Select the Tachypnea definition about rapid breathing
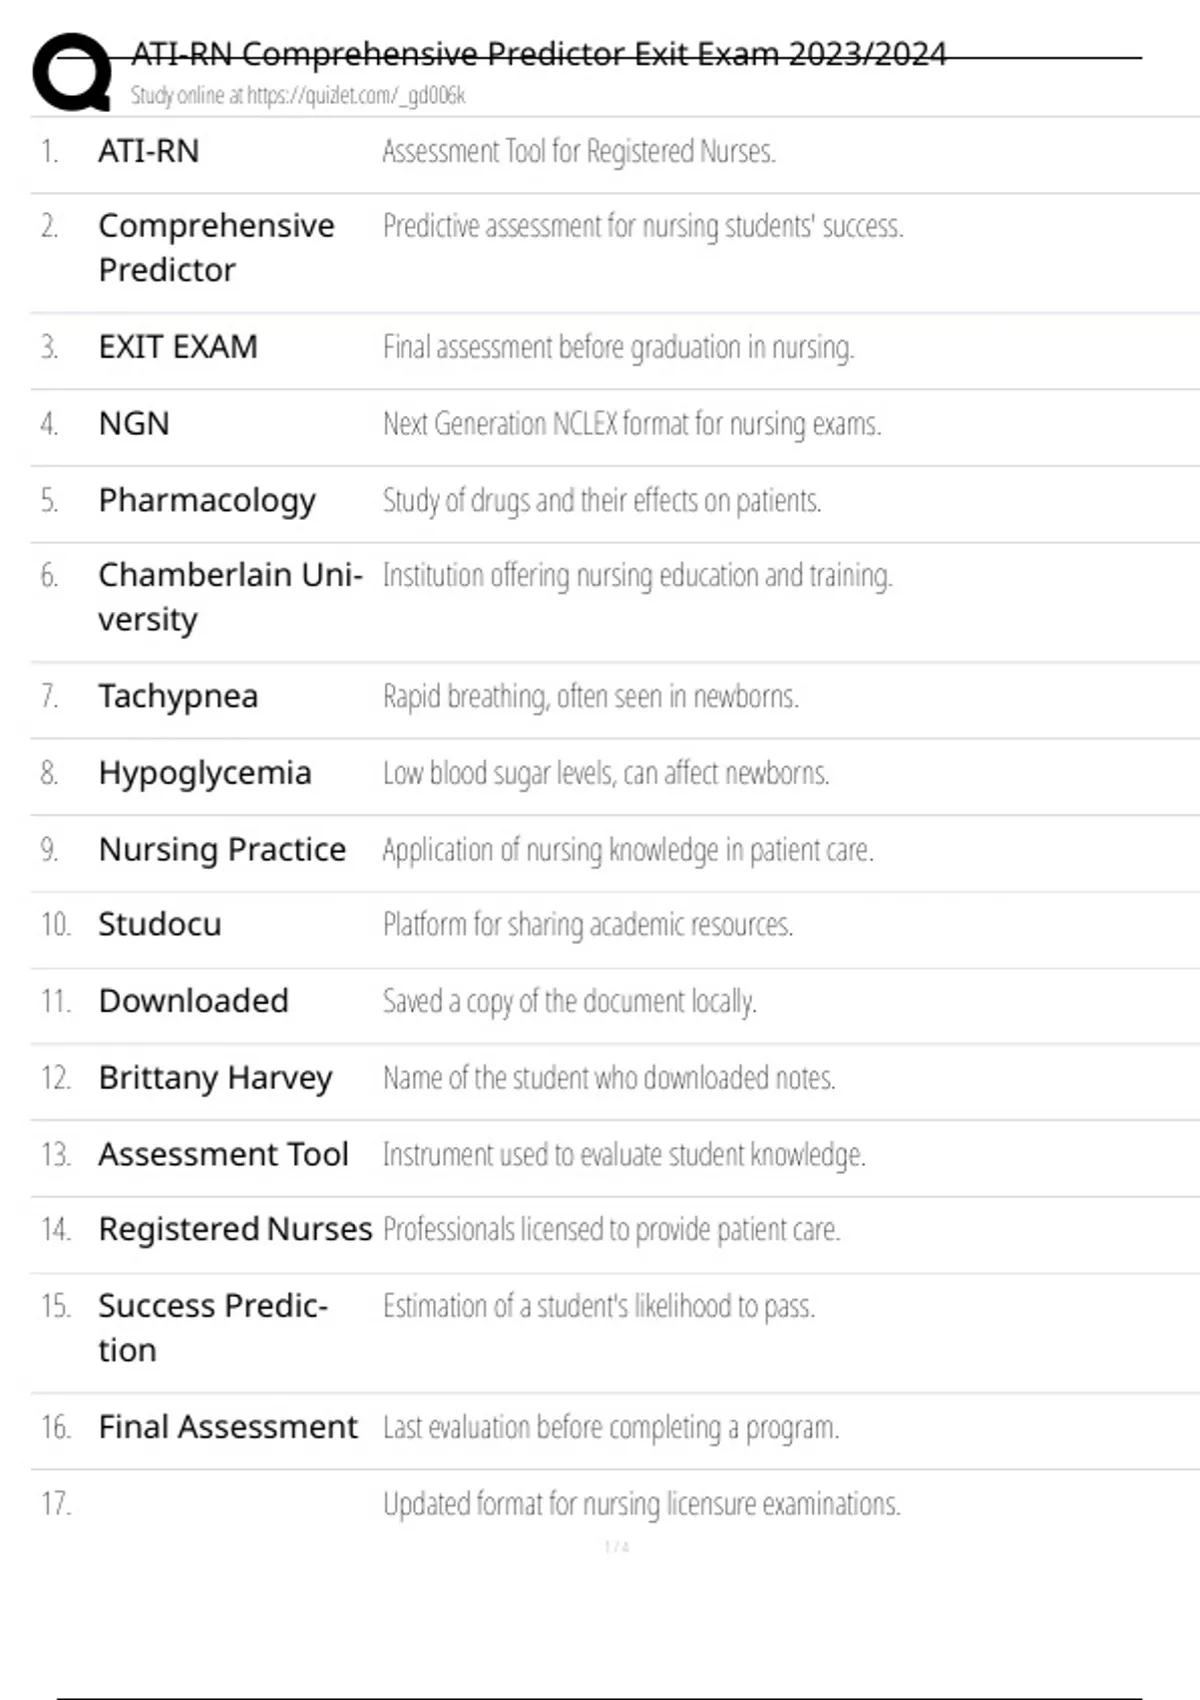 click(x=591, y=696)
